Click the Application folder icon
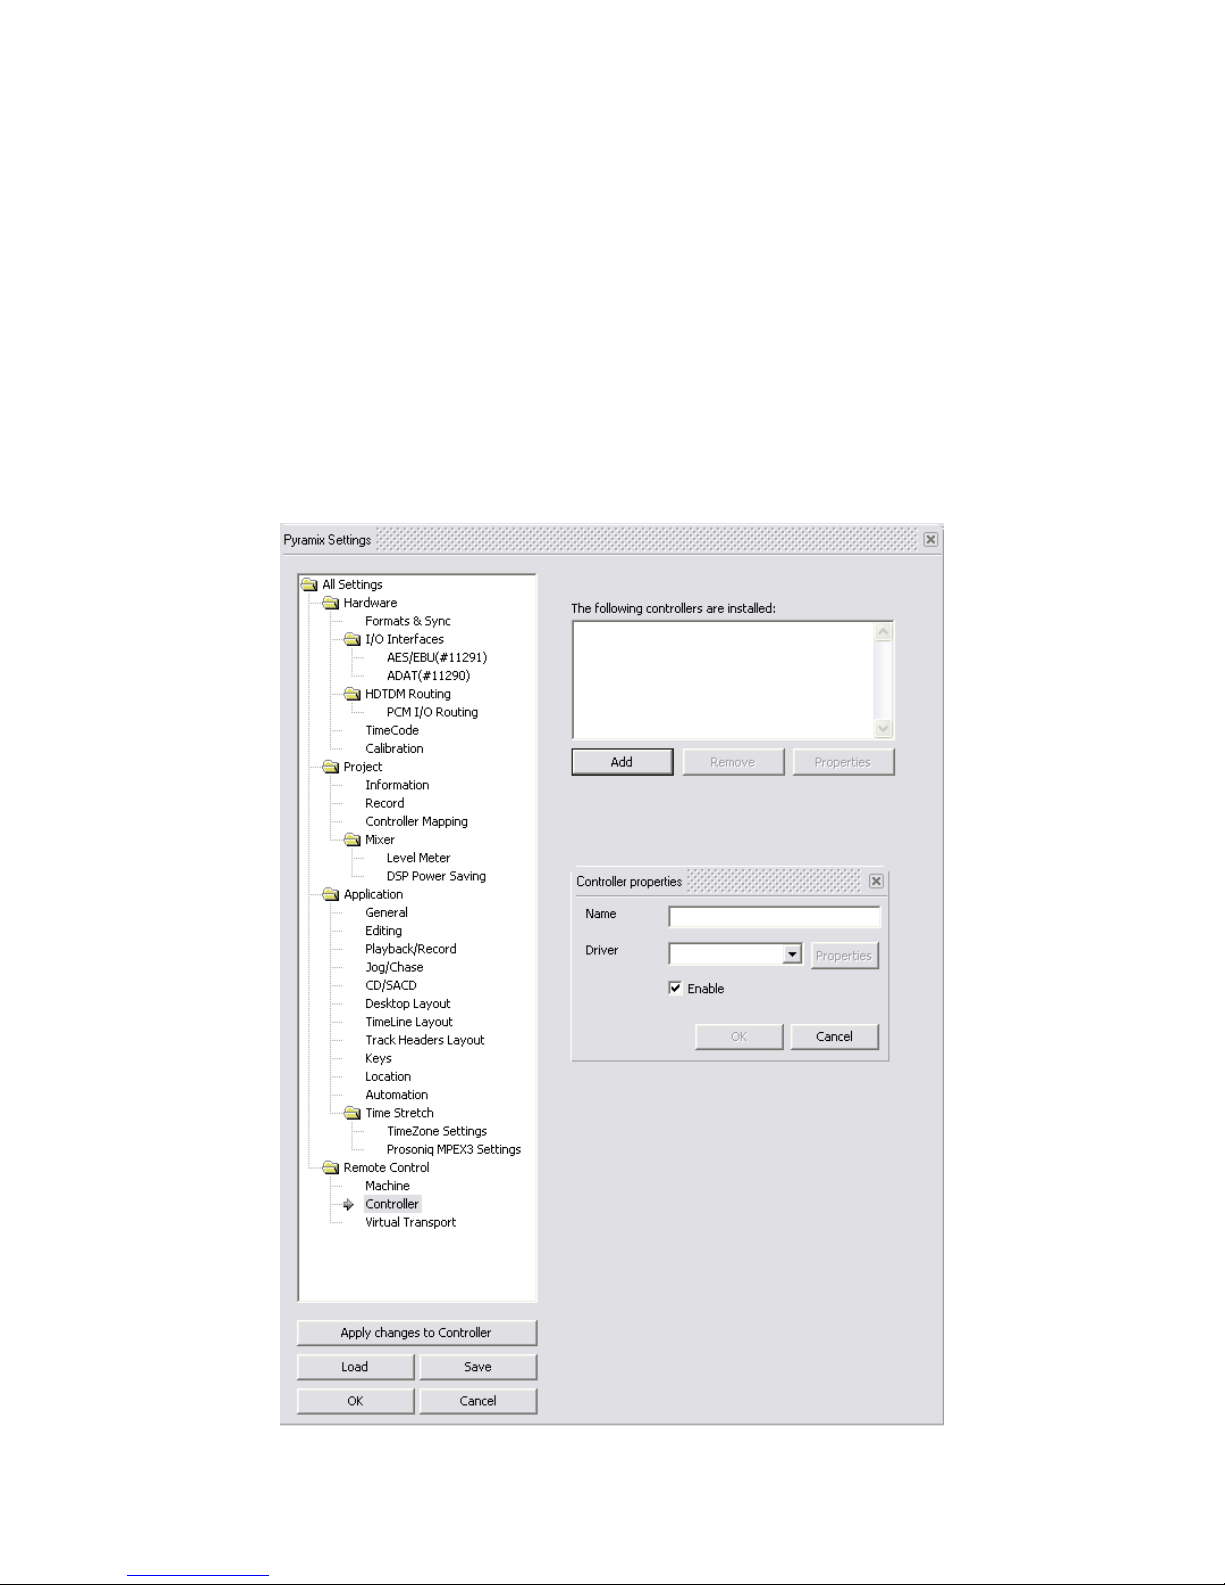This screenshot has width=1225, height=1585. click(331, 895)
